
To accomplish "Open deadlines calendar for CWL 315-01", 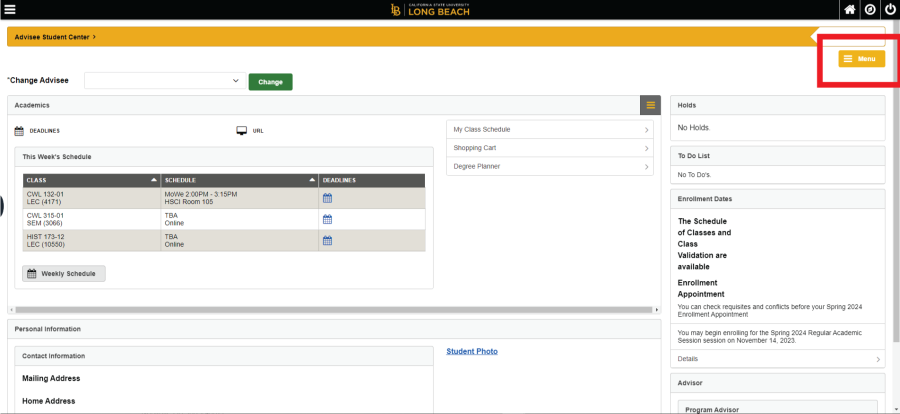I will [327, 219].
